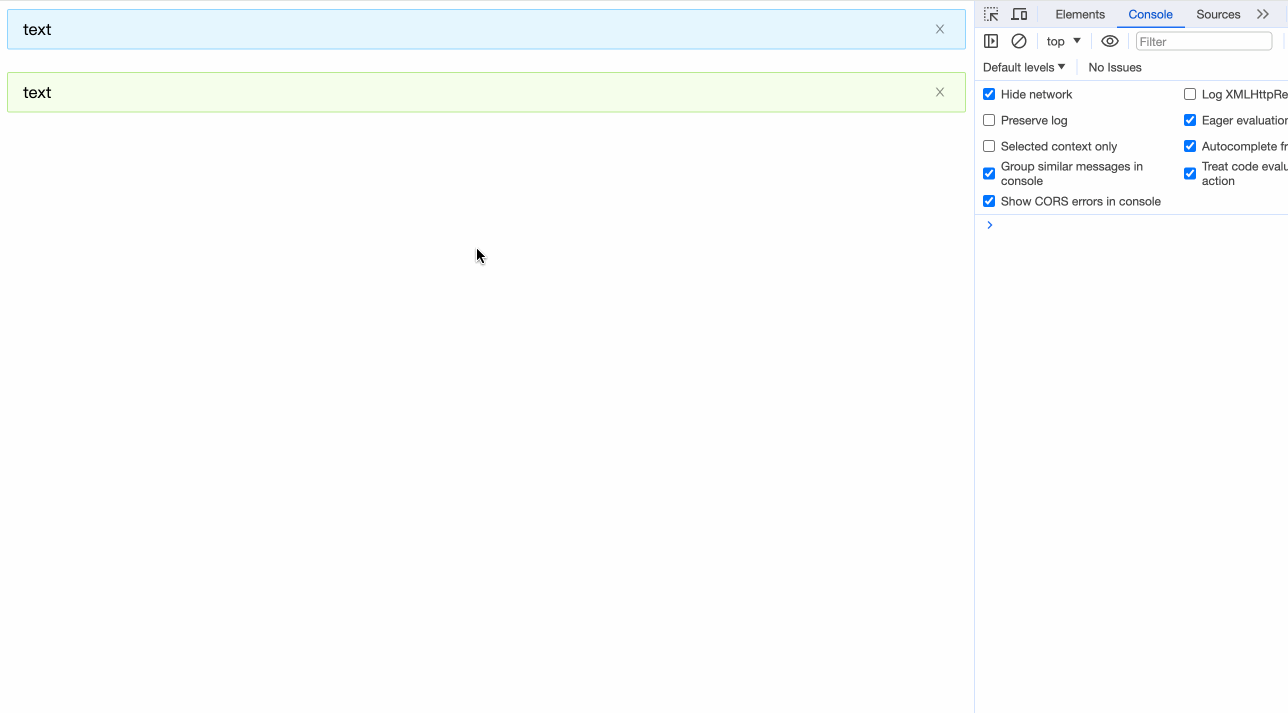
Task: Uncheck Show CORS errors in console
Action: pyautogui.click(x=989, y=201)
